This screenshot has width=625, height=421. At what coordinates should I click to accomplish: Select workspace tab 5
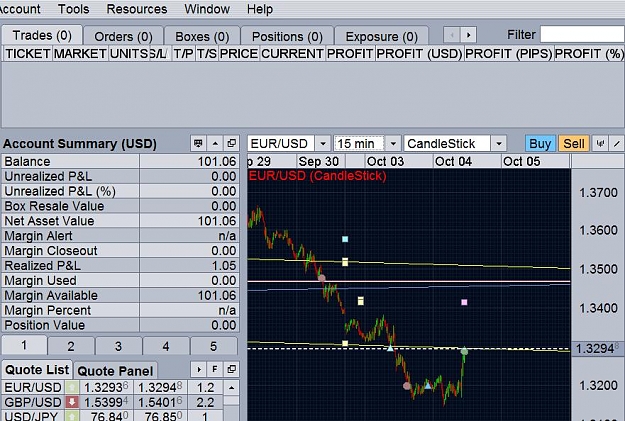[214, 346]
